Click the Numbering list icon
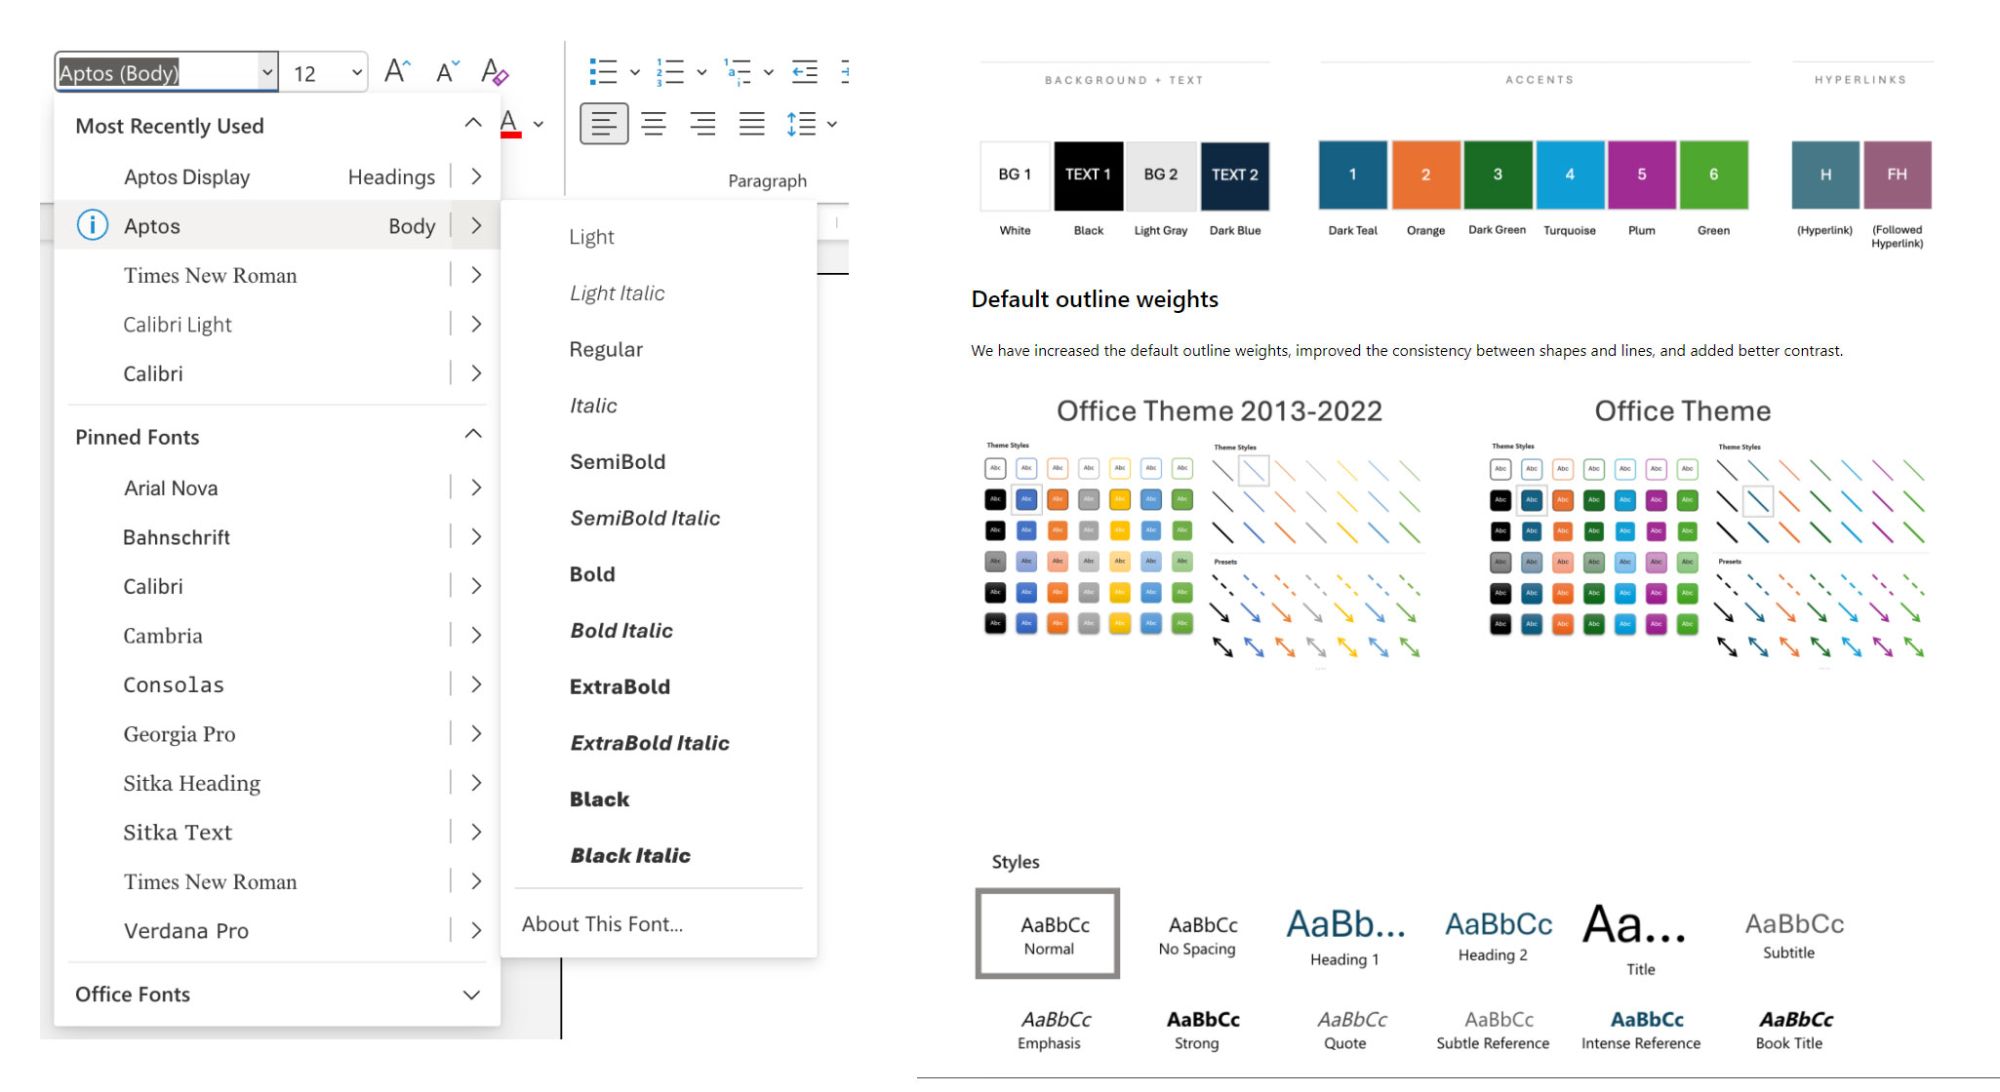The width and height of the screenshot is (2000, 1092). (x=670, y=72)
